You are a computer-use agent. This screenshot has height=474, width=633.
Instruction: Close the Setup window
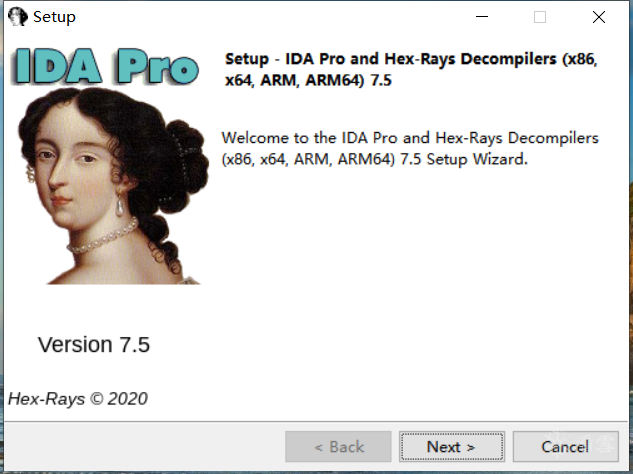(599, 17)
